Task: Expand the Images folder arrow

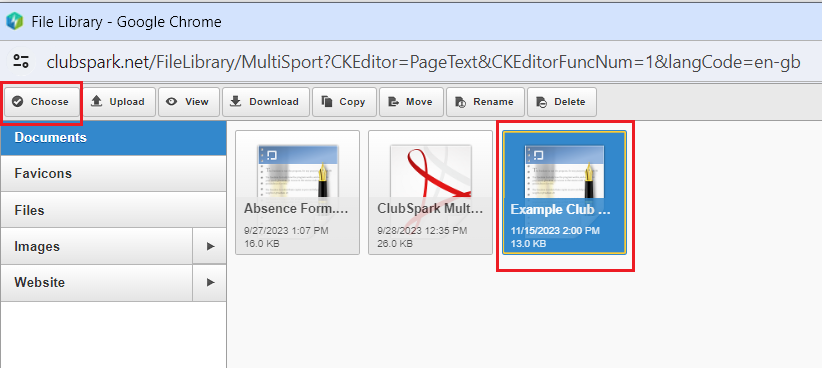Action: 210,246
